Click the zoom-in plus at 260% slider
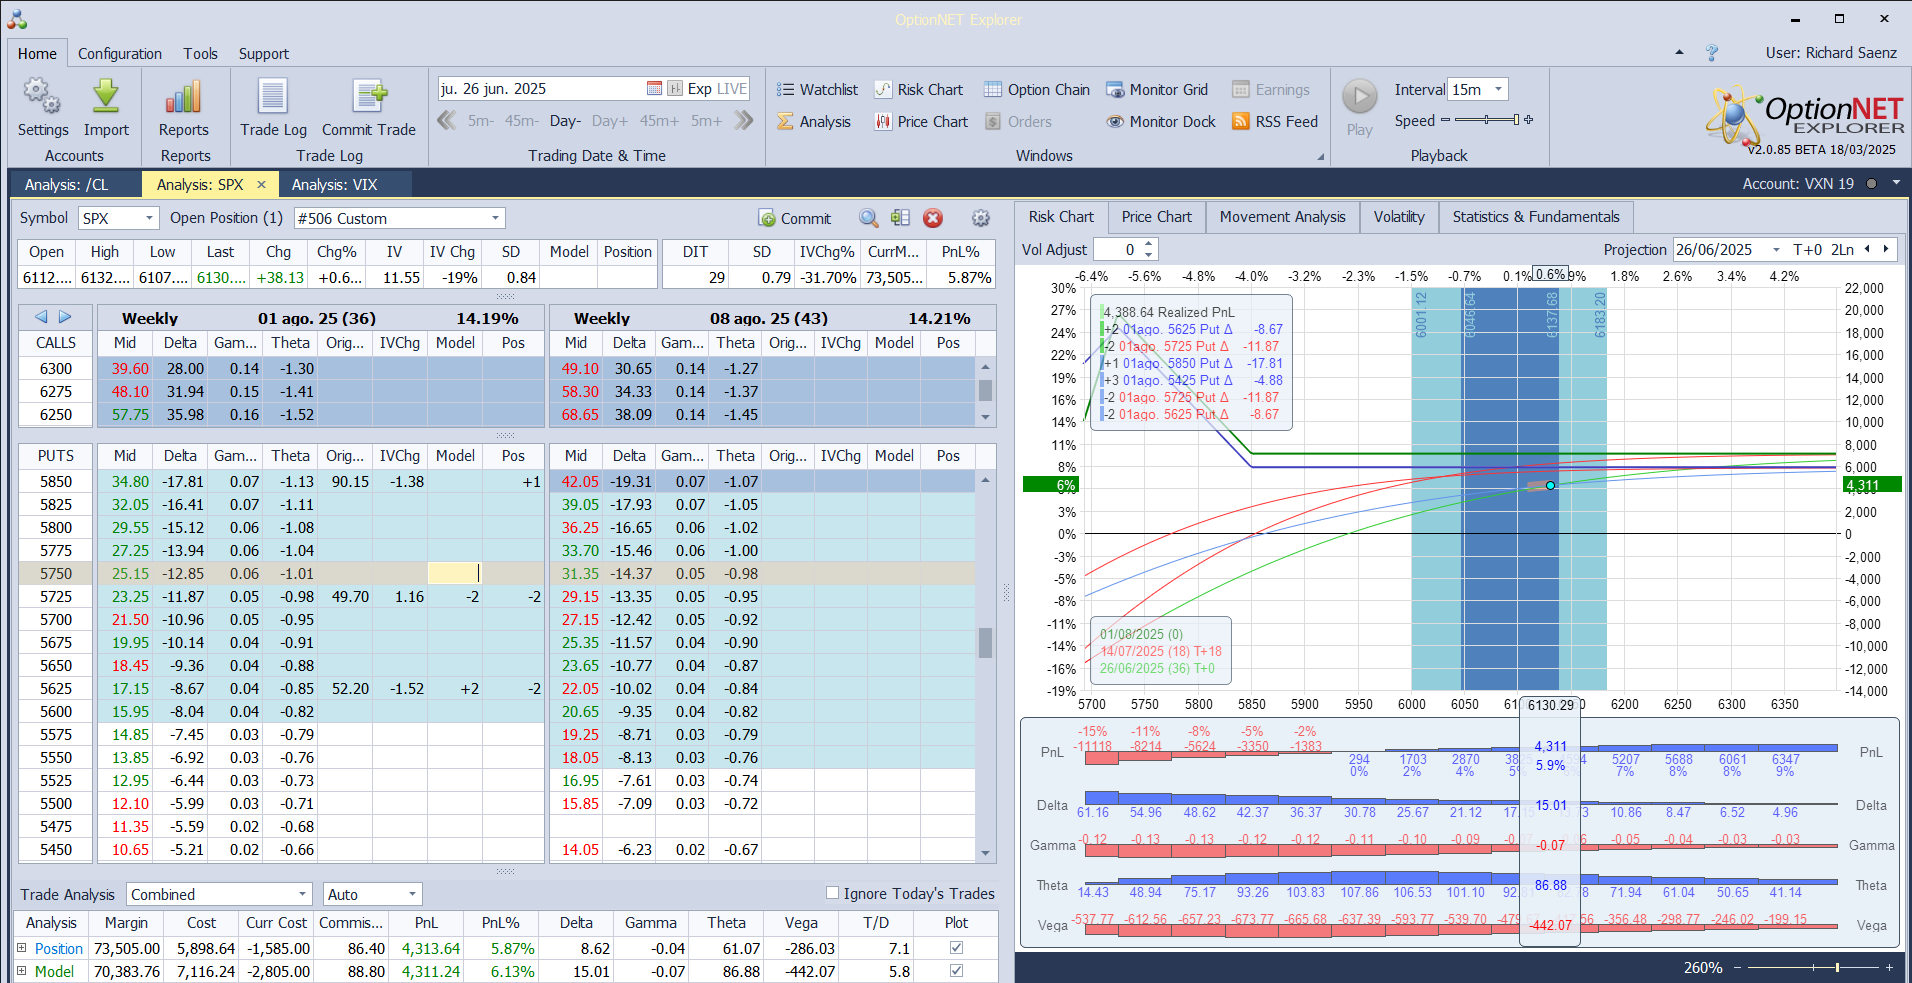 [x=1889, y=967]
